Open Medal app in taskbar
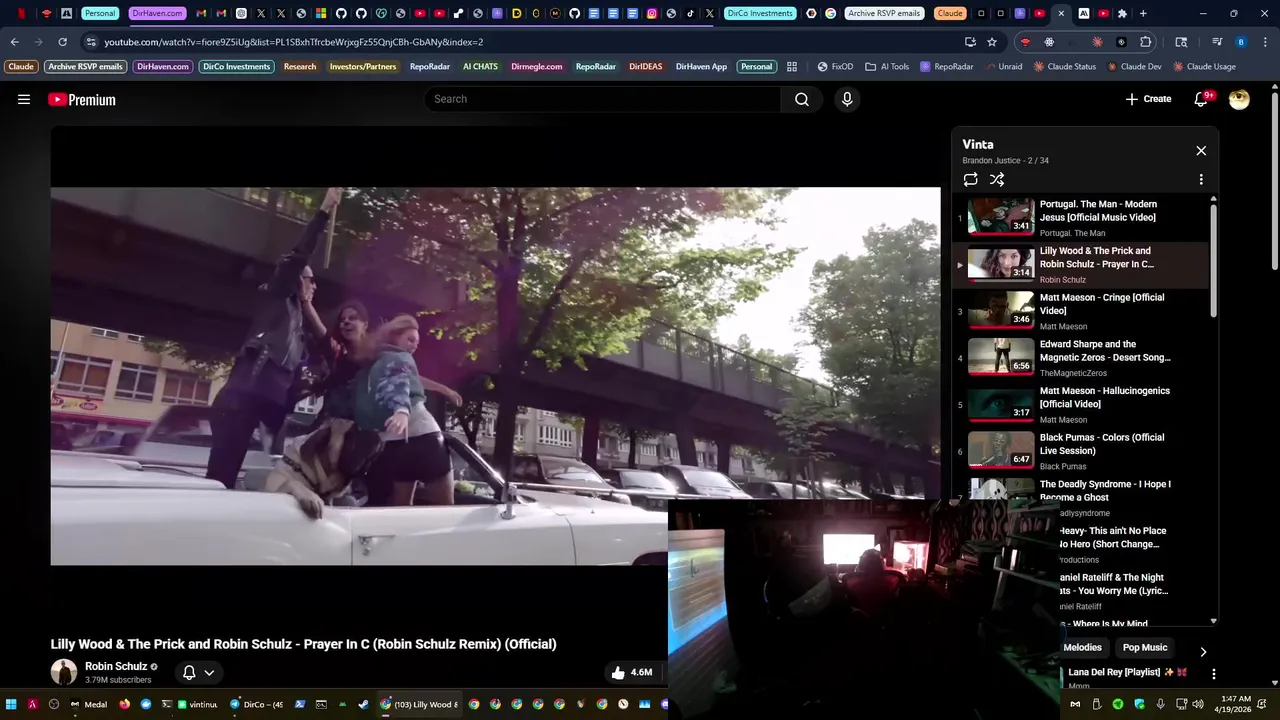1280x720 pixels. 88,704
